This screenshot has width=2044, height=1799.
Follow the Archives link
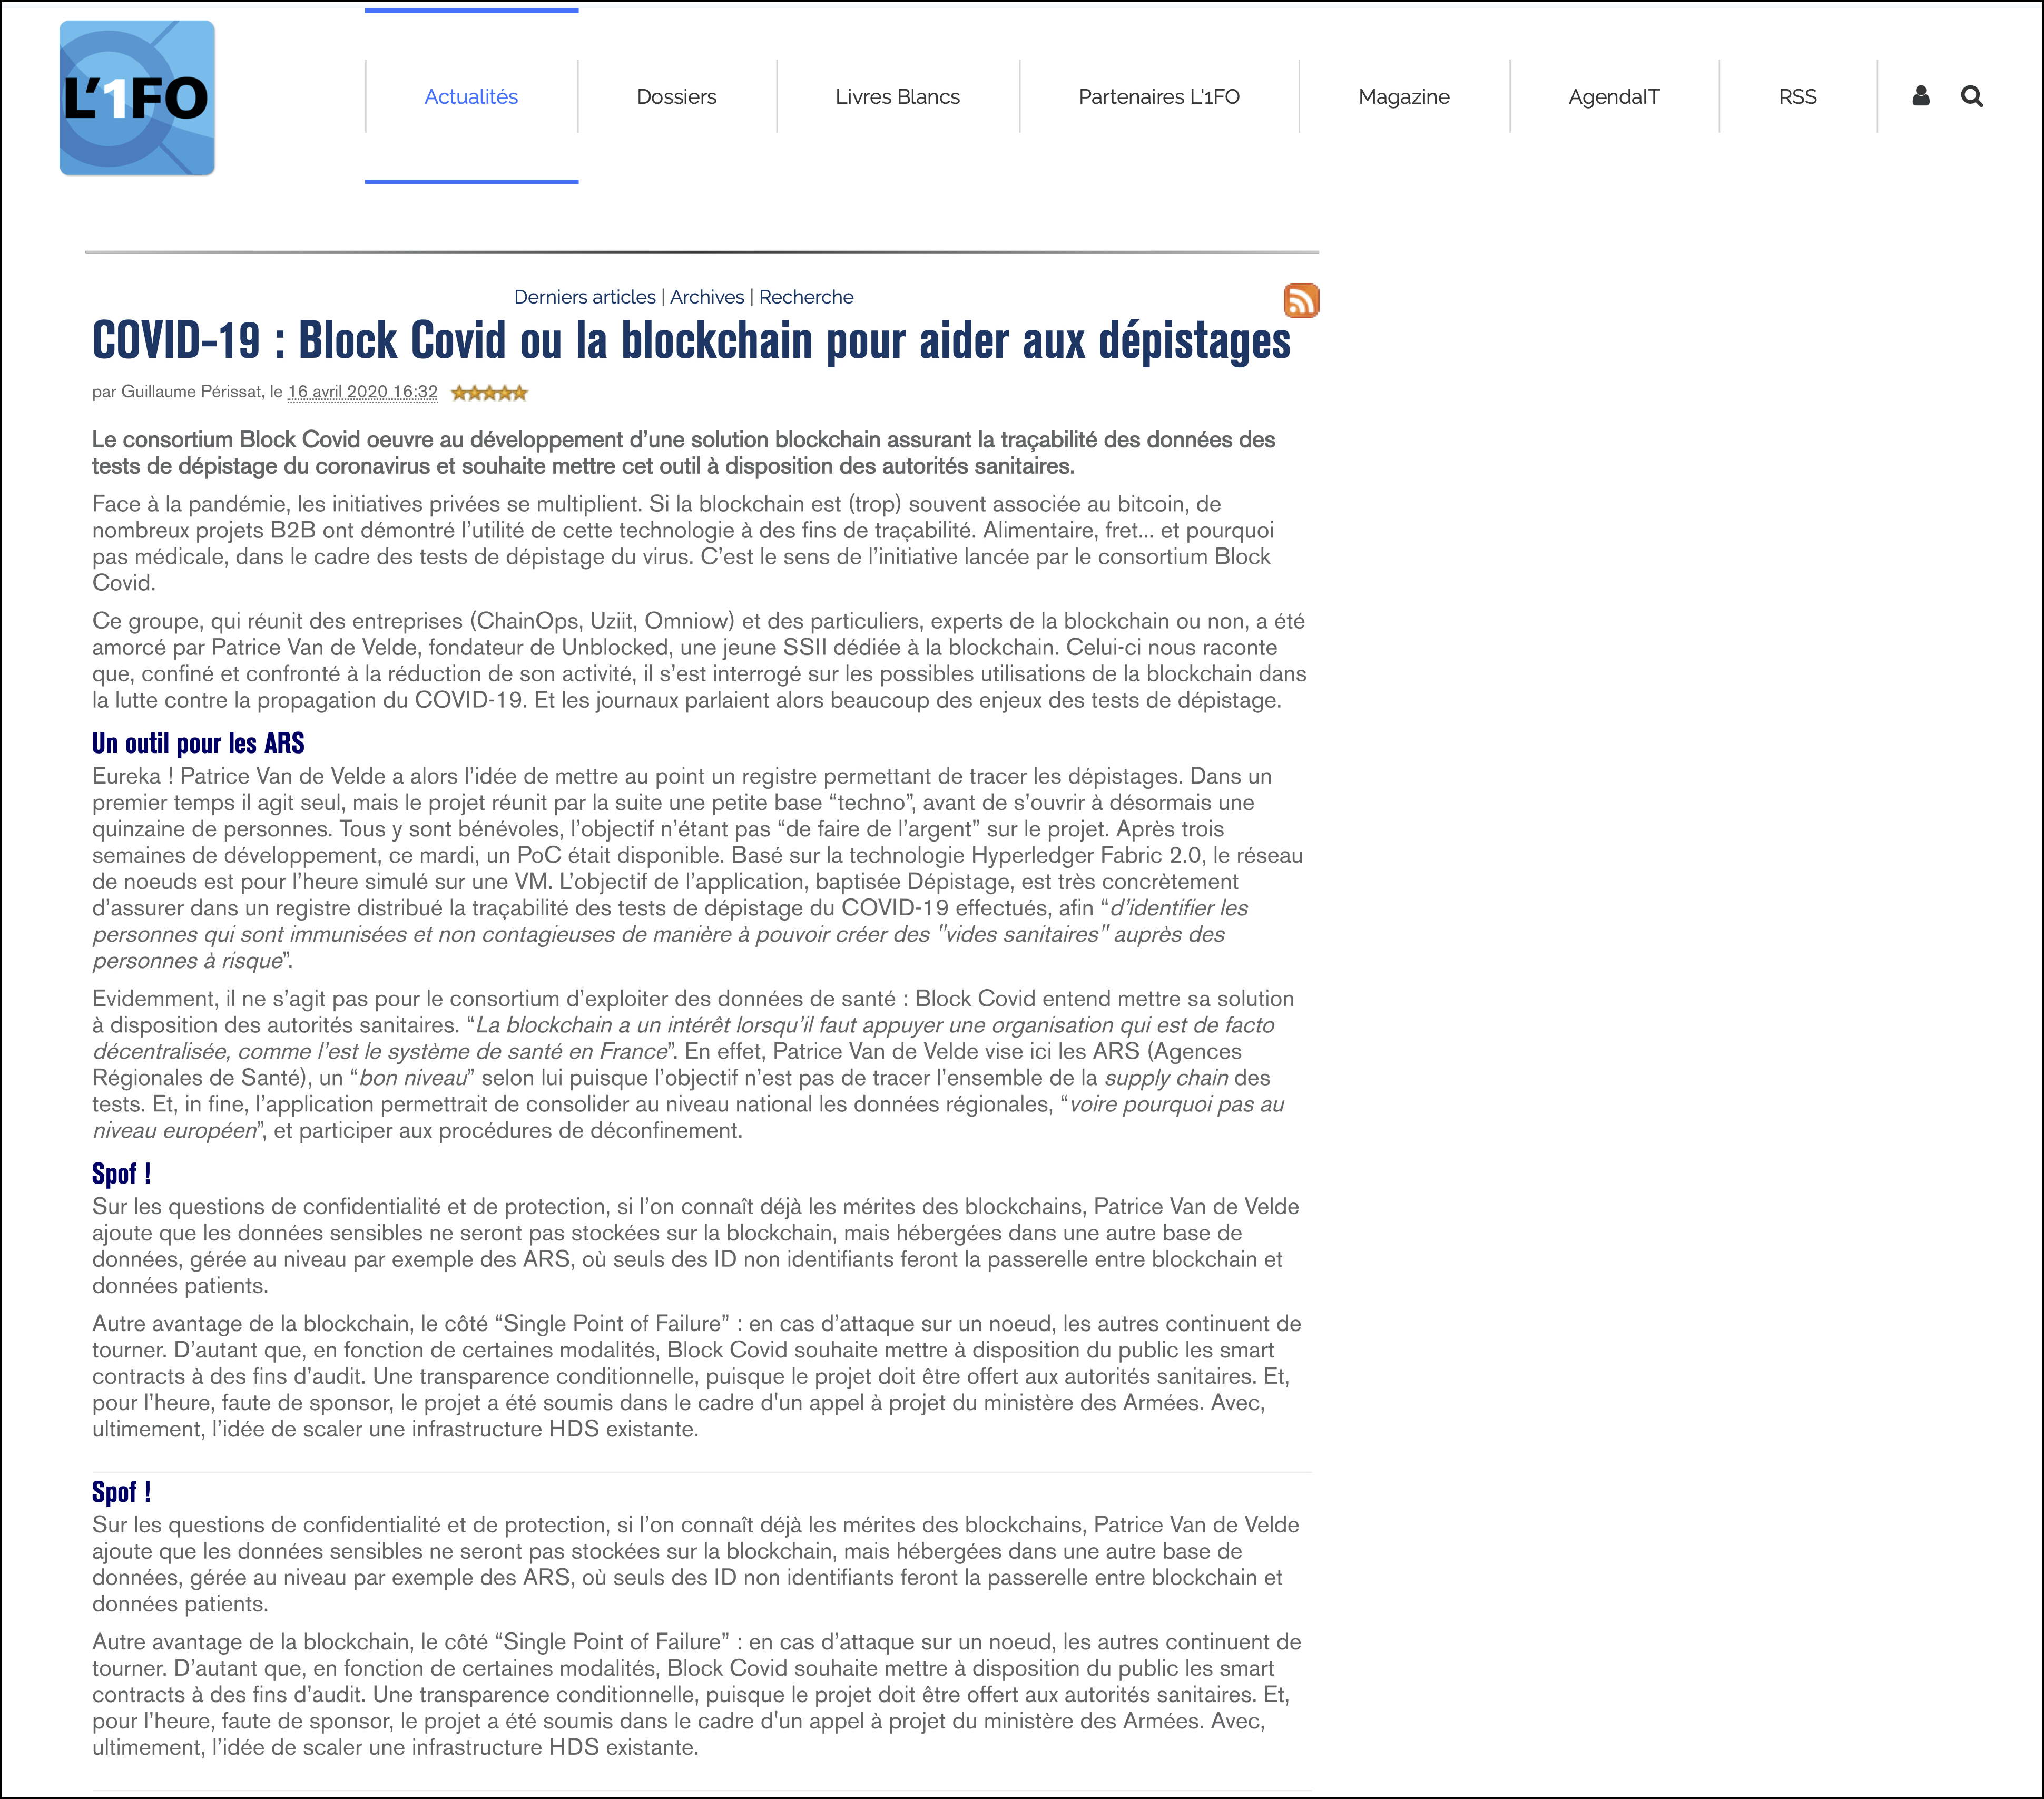pyautogui.click(x=707, y=297)
